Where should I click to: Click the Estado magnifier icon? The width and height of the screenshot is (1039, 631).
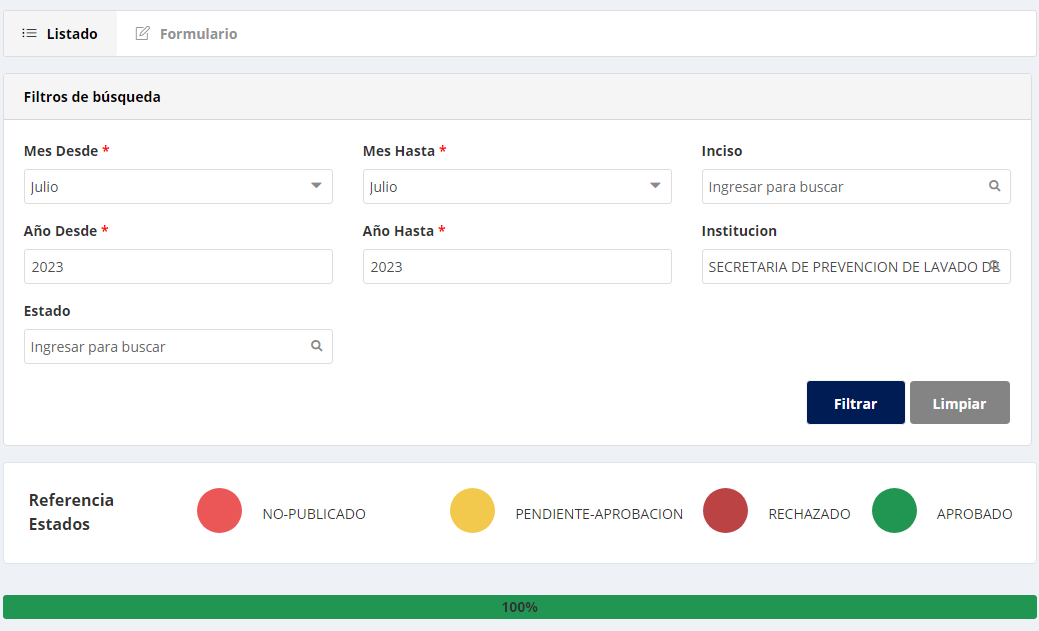coord(317,346)
